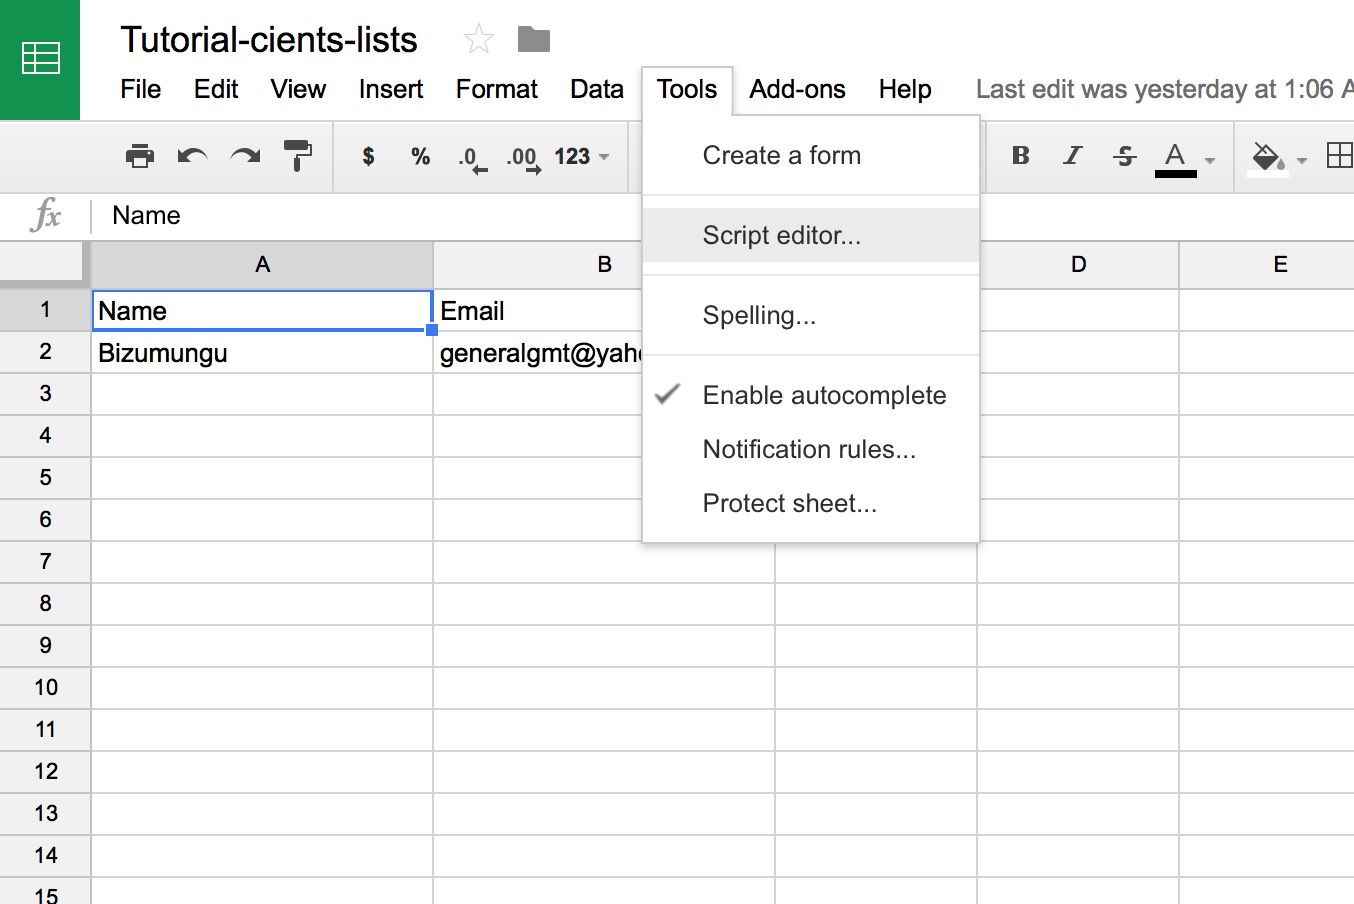Star the Tutorial-cients-lists spreadsheet
The height and width of the screenshot is (904, 1354).
(x=478, y=38)
